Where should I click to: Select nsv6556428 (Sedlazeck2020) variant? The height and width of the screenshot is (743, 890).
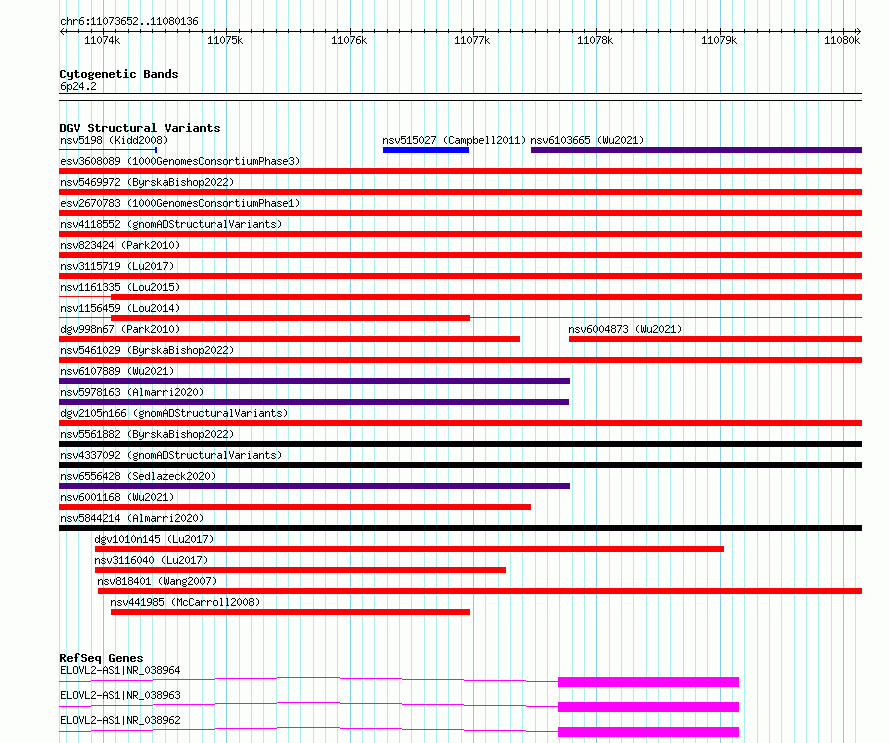pyautogui.click(x=138, y=476)
